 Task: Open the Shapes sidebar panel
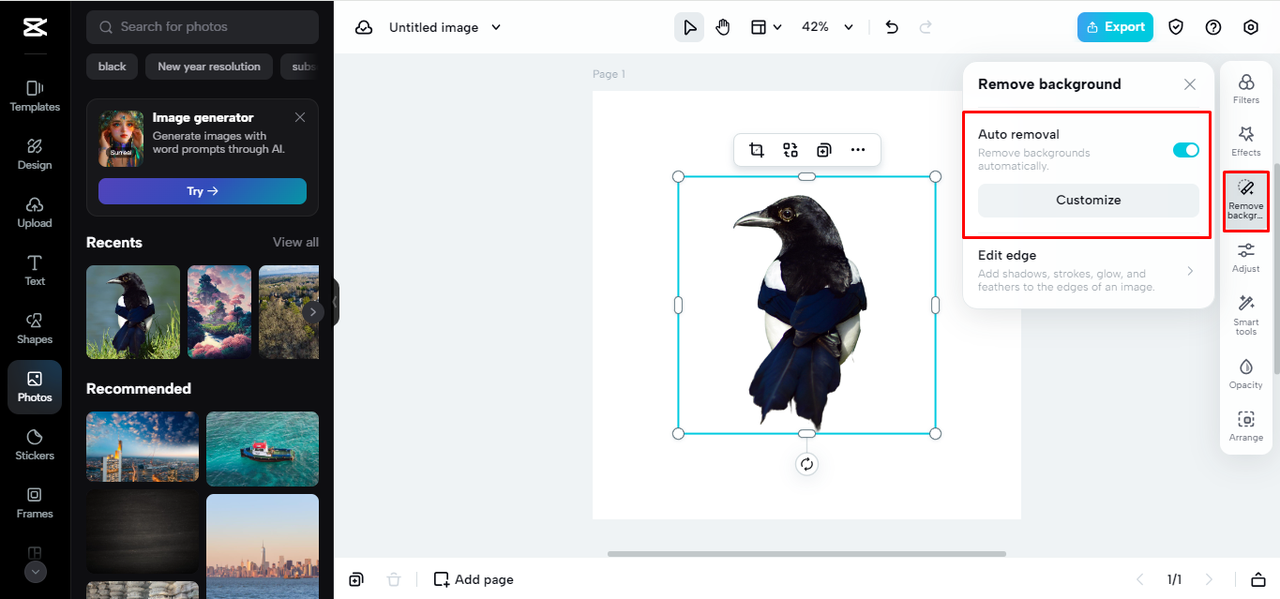[x=35, y=328]
